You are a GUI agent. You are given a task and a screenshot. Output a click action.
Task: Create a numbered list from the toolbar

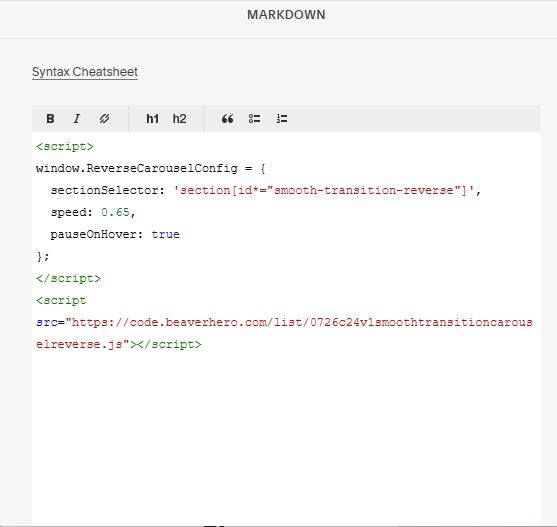[x=282, y=119]
